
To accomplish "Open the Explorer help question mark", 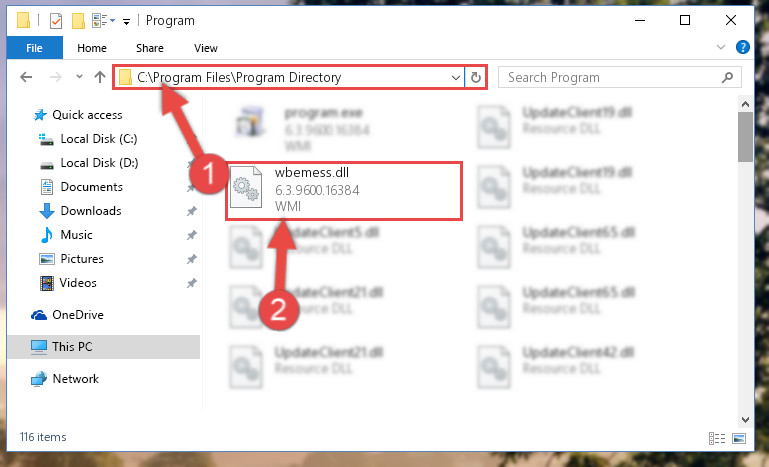I will 743,47.
